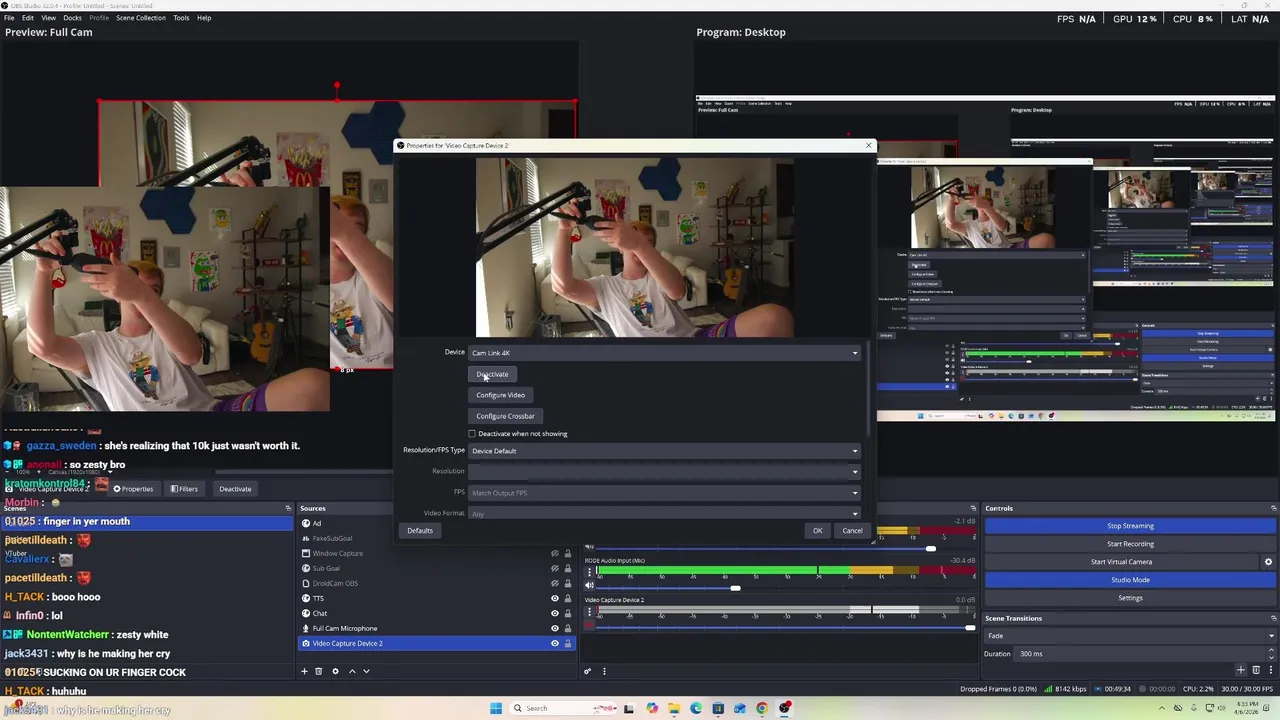Show Sub Goal source eye icon
The width and height of the screenshot is (1280, 720).
point(555,568)
